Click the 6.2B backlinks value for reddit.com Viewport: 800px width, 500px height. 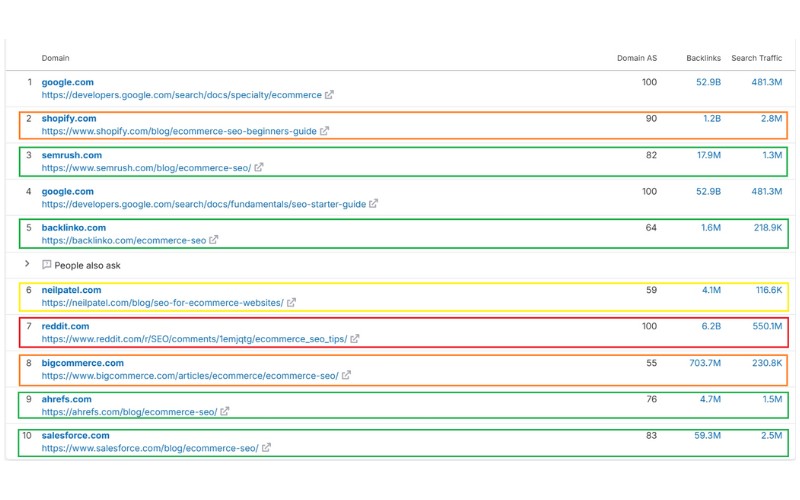[x=711, y=326]
